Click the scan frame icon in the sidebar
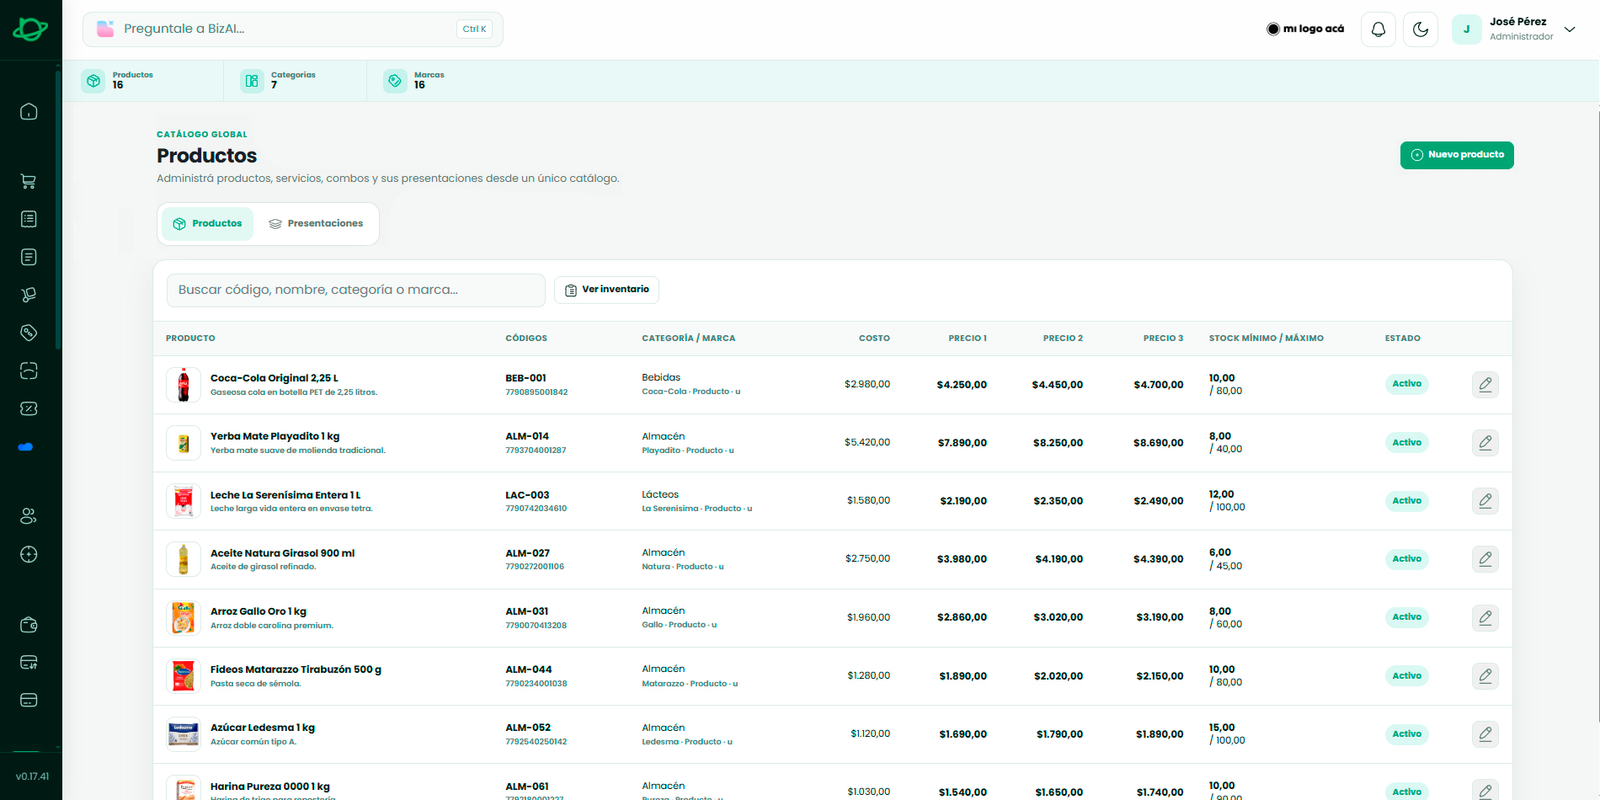The height and width of the screenshot is (800, 1600). click(29, 371)
